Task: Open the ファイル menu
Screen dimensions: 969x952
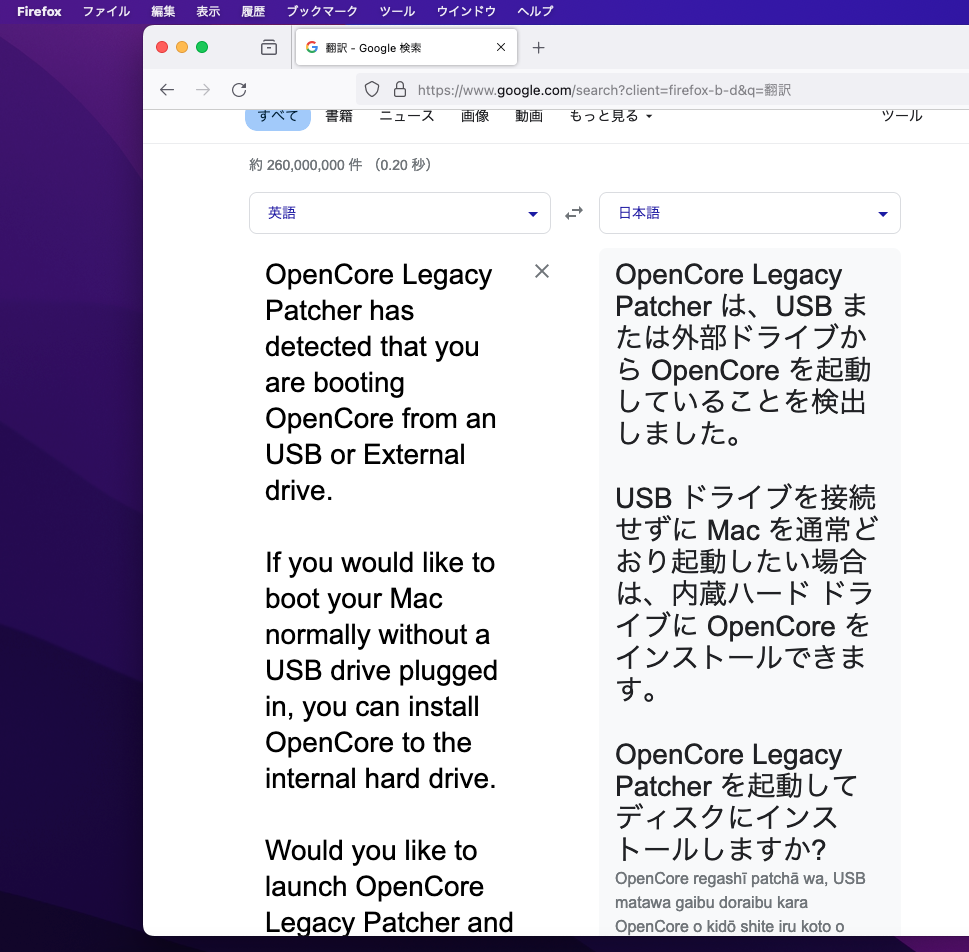Action: pyautogui.click(x=106, y=11)
